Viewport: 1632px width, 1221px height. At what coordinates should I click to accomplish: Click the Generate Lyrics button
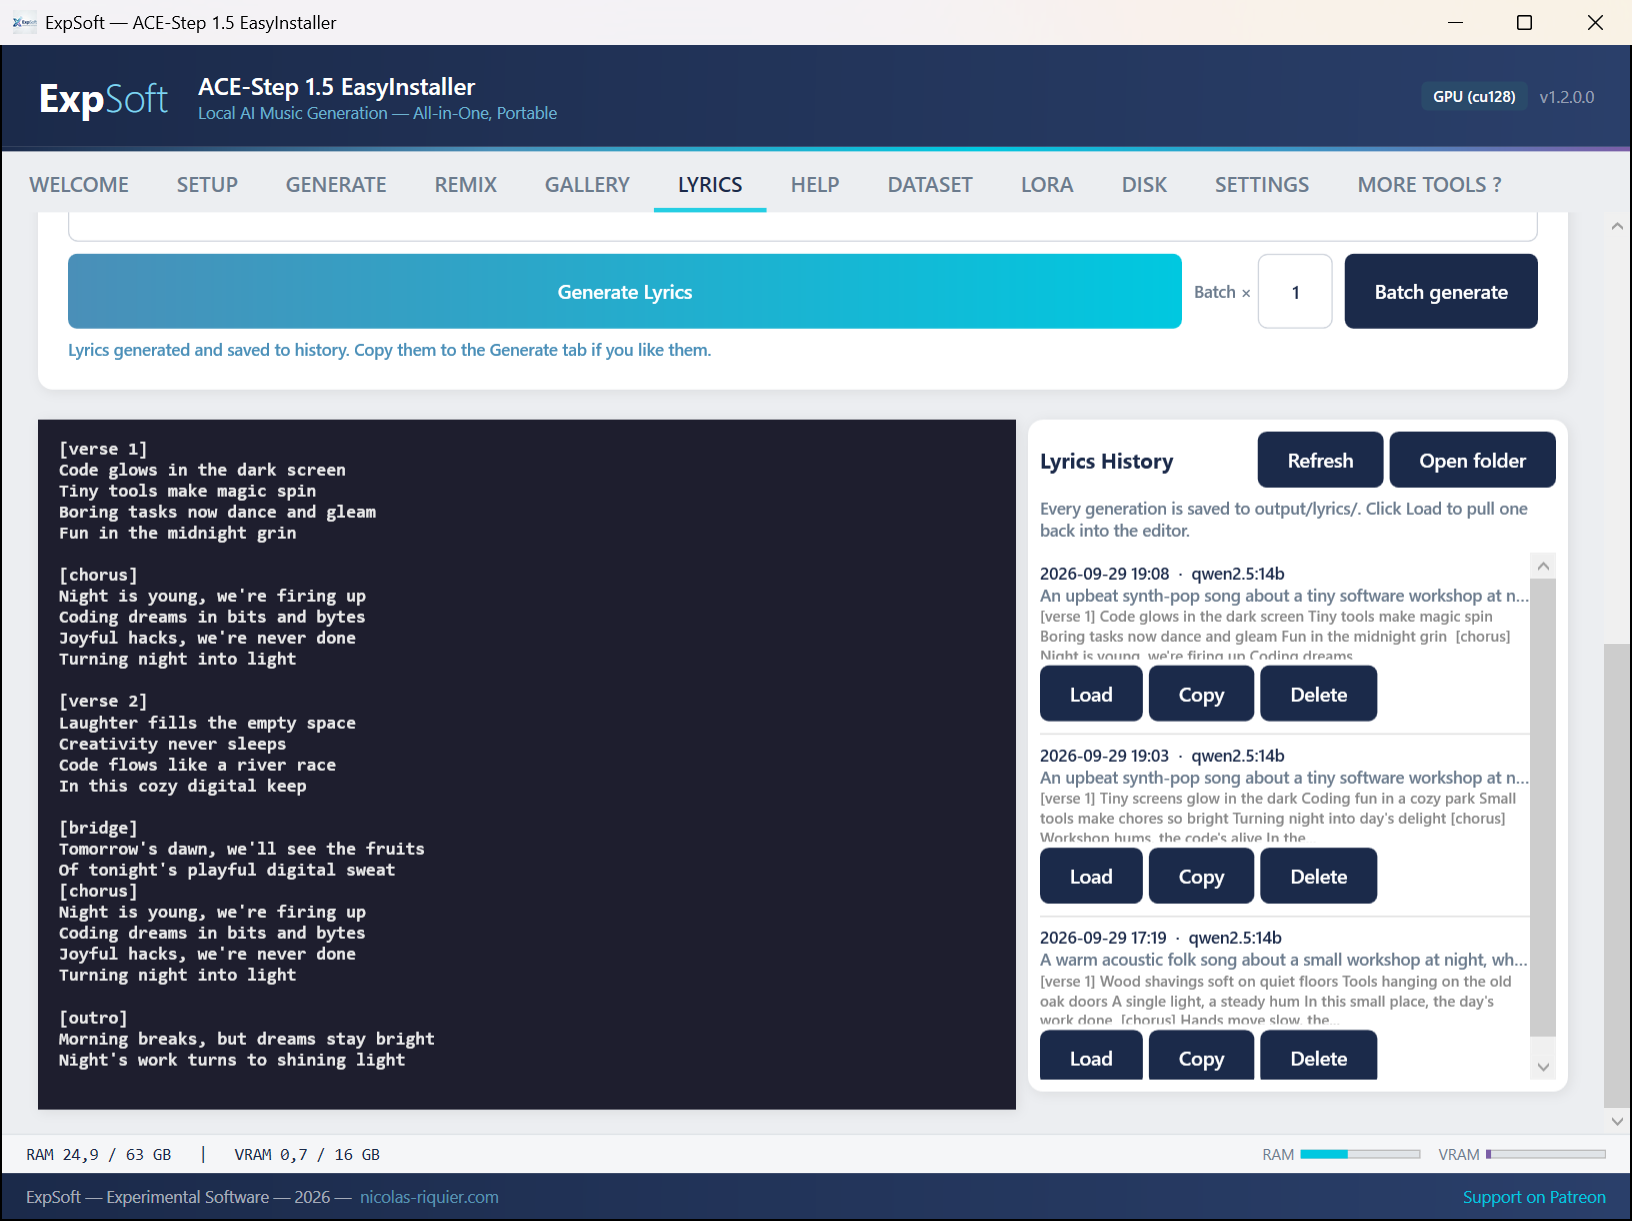[x=625, y=291]
